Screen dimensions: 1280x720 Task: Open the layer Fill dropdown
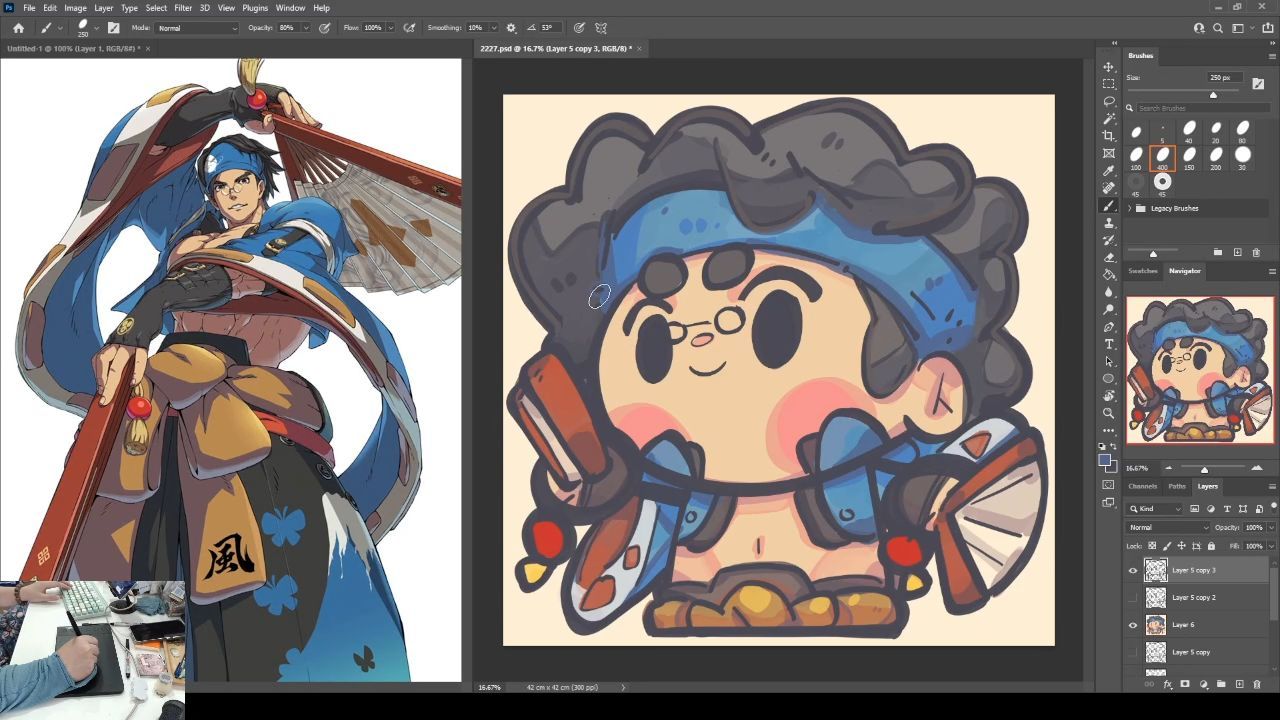[1271, 546]
